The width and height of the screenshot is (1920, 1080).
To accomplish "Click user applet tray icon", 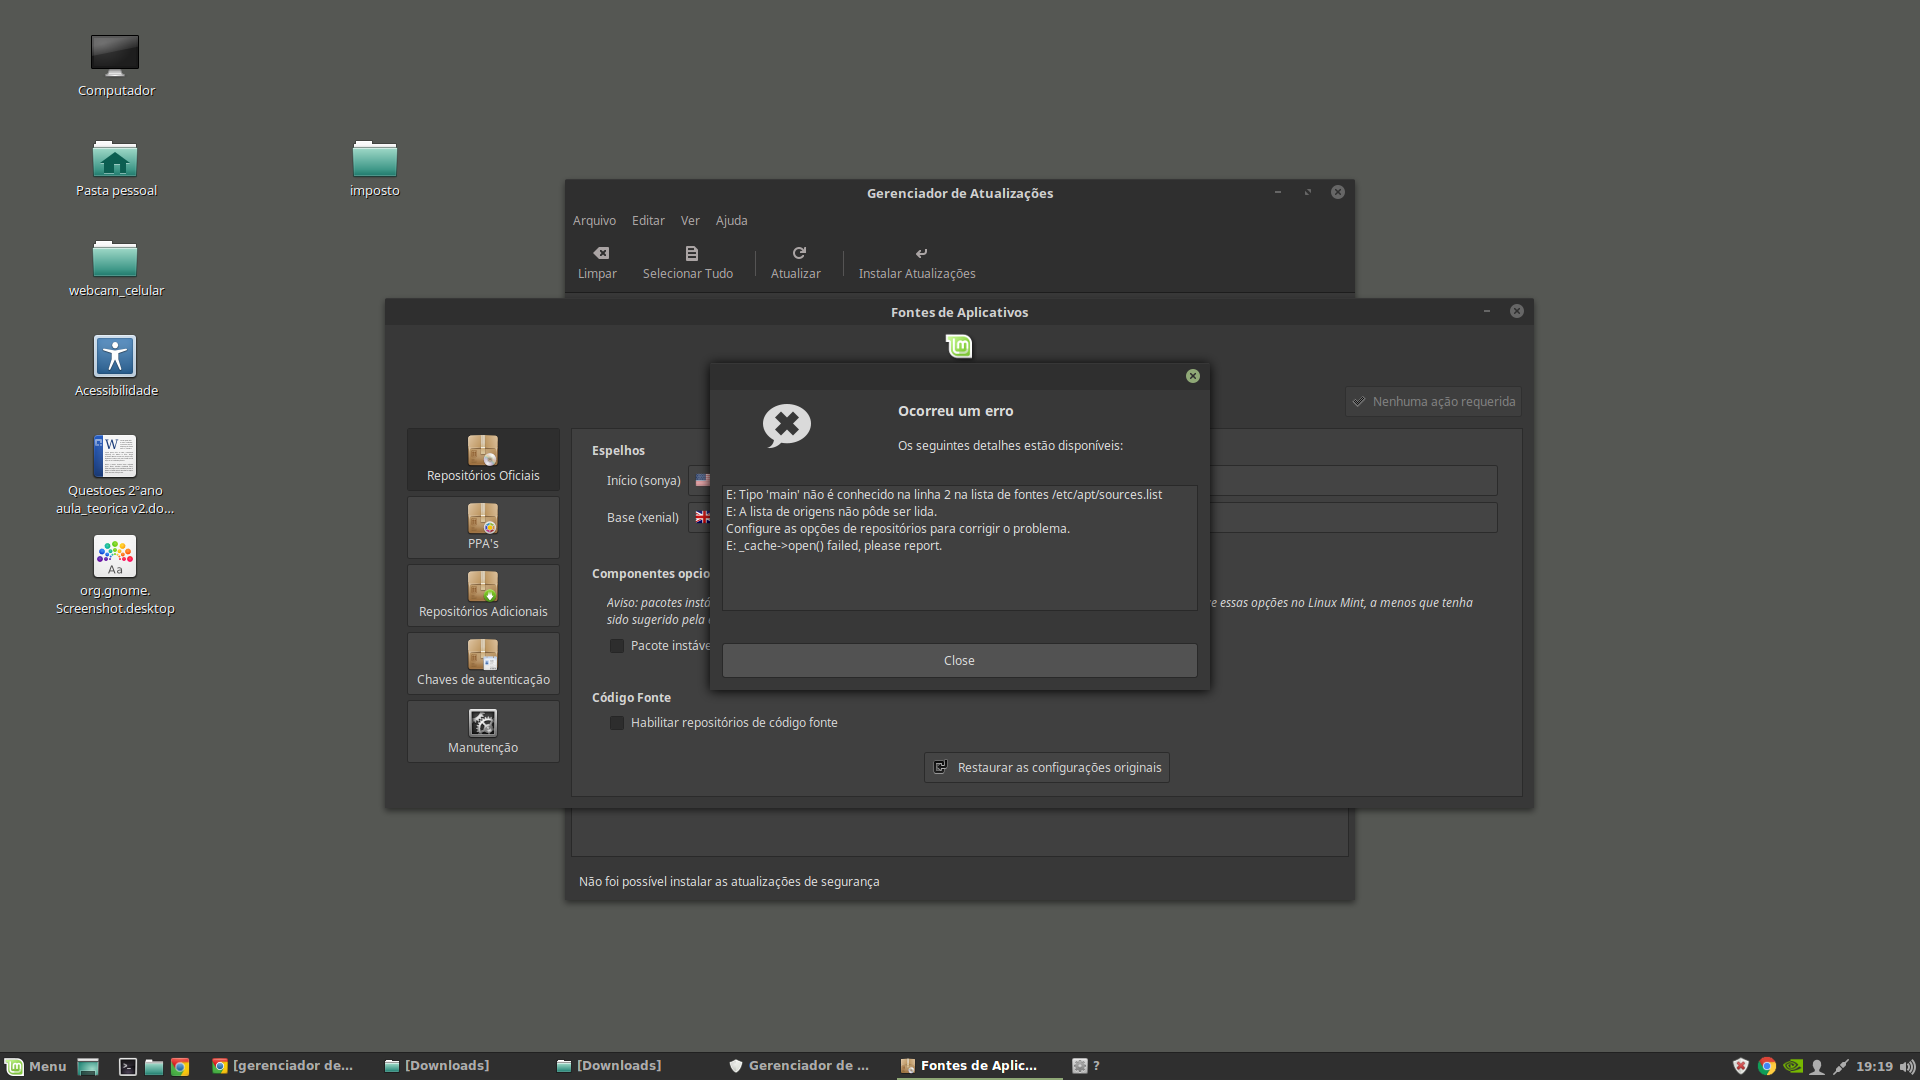I will (1817, 1066).
